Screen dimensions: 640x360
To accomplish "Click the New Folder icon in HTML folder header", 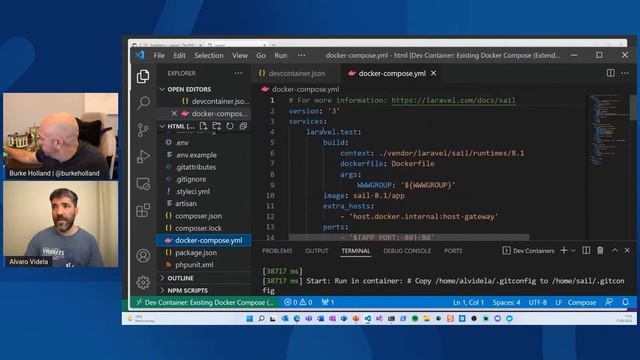I will tap(217, 126).
